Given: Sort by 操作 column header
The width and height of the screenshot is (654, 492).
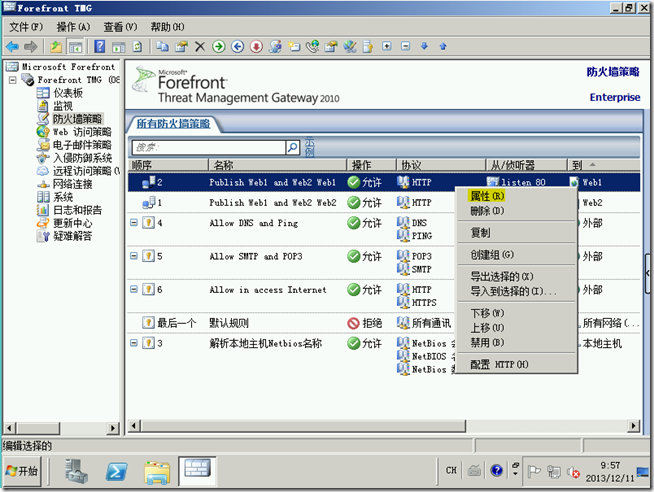Looking at the screenshot, I should pos(371,165).
